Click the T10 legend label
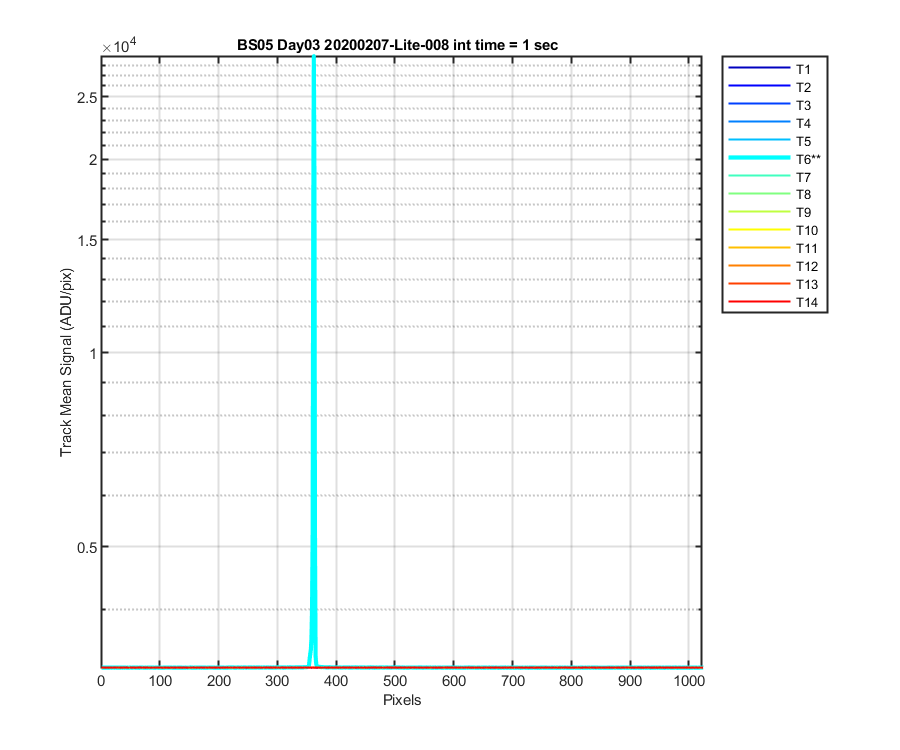Image resolution: width=900 pixels, height=750 pixels. point(806,231)
